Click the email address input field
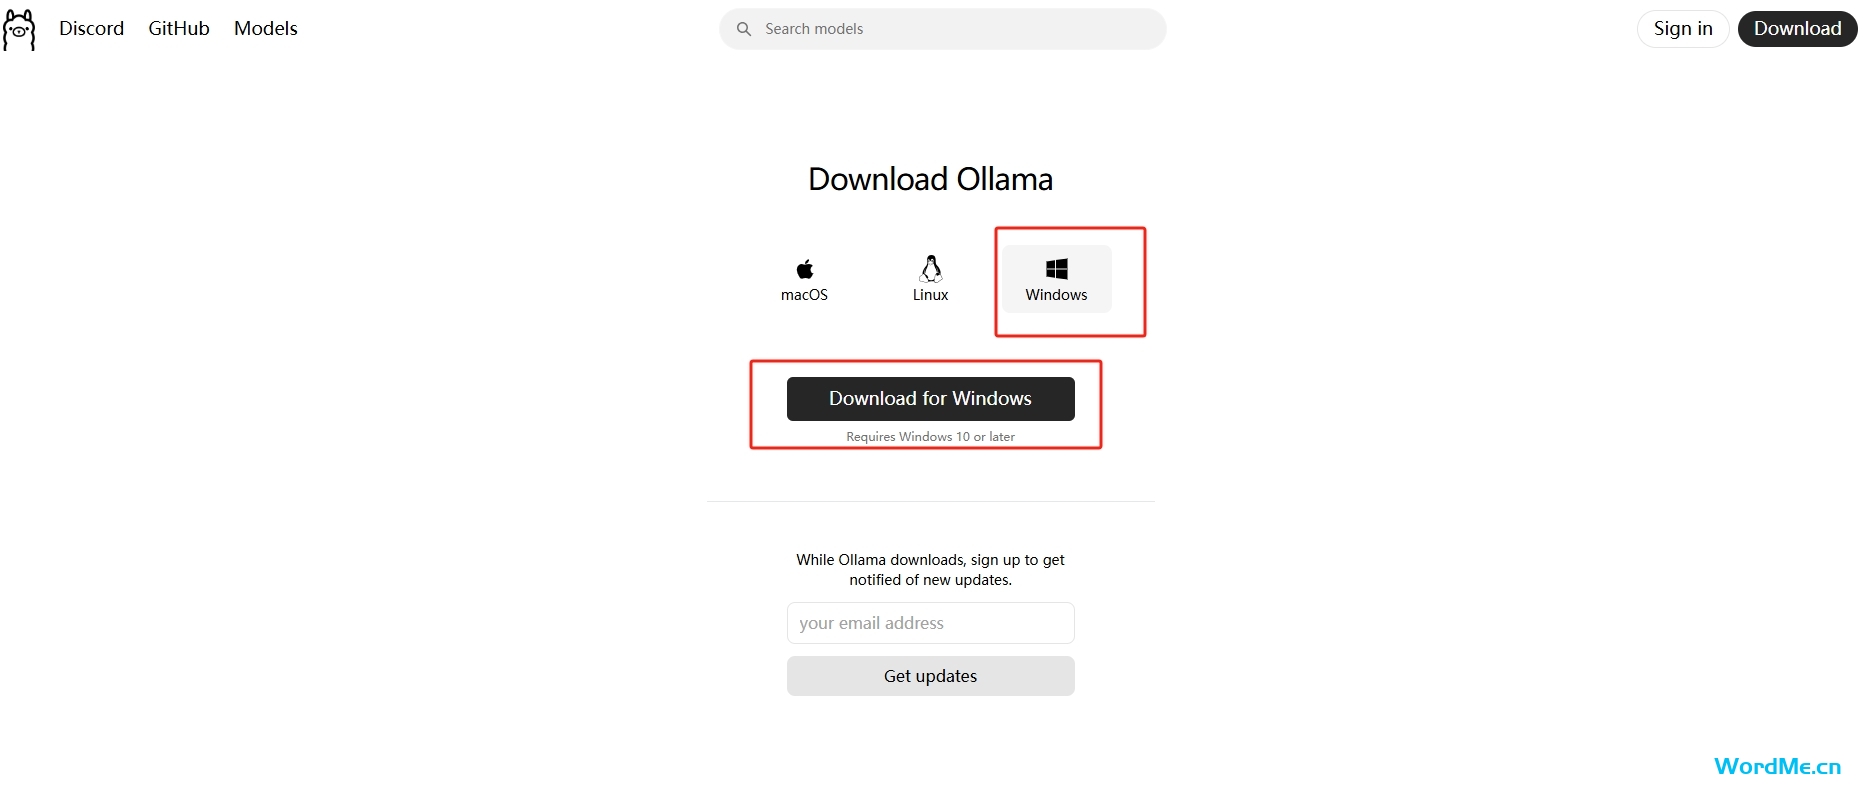This screenshot has width=1871, height=804. pos(930,623)
